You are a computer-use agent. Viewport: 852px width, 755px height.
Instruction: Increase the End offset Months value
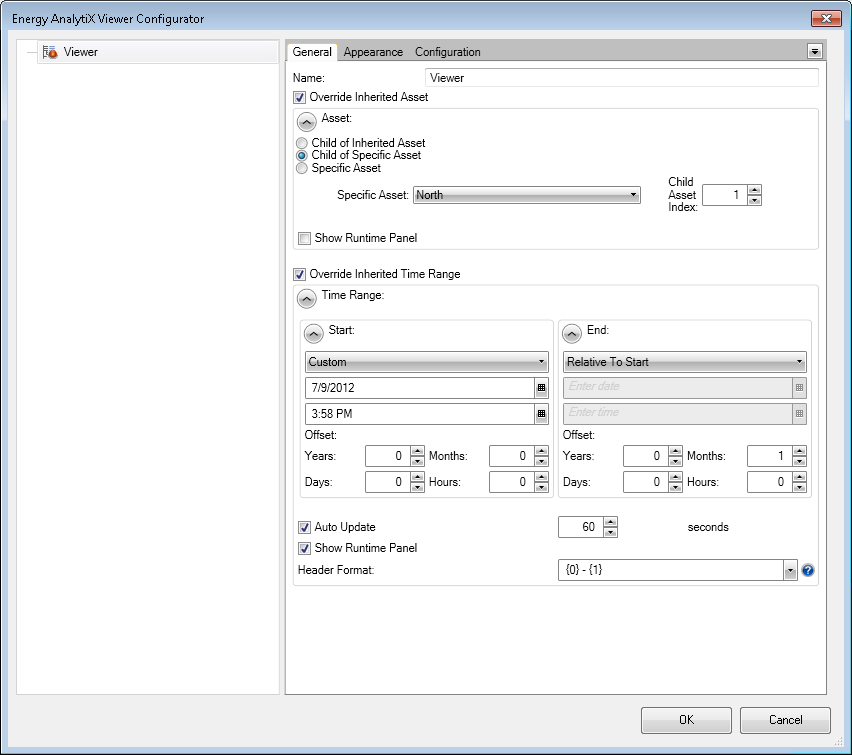tap(799, 451)
